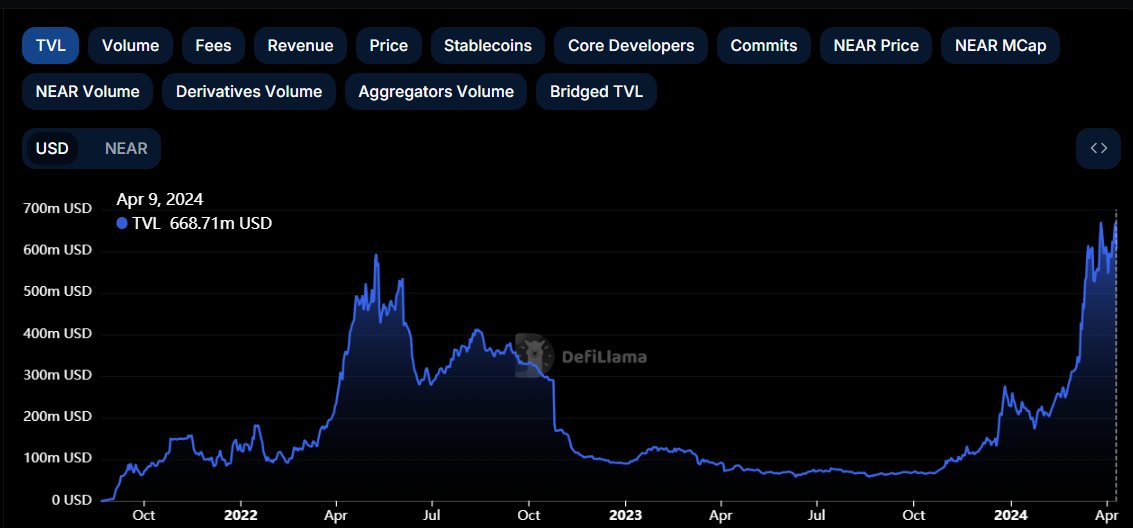The width and height of the screenshot is (1133, 528).
Task: Click the 100m USD axis label
Action: click(57, 458)
